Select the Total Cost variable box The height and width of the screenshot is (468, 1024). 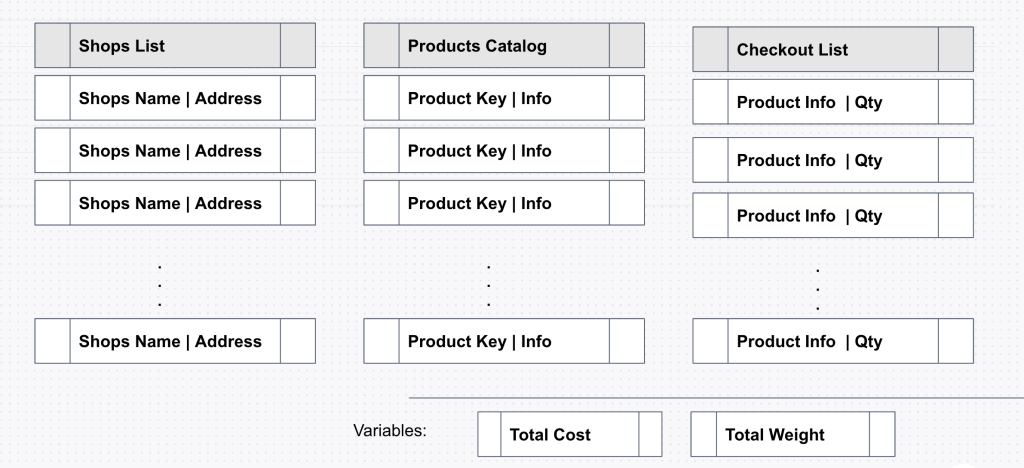(569, 435)
